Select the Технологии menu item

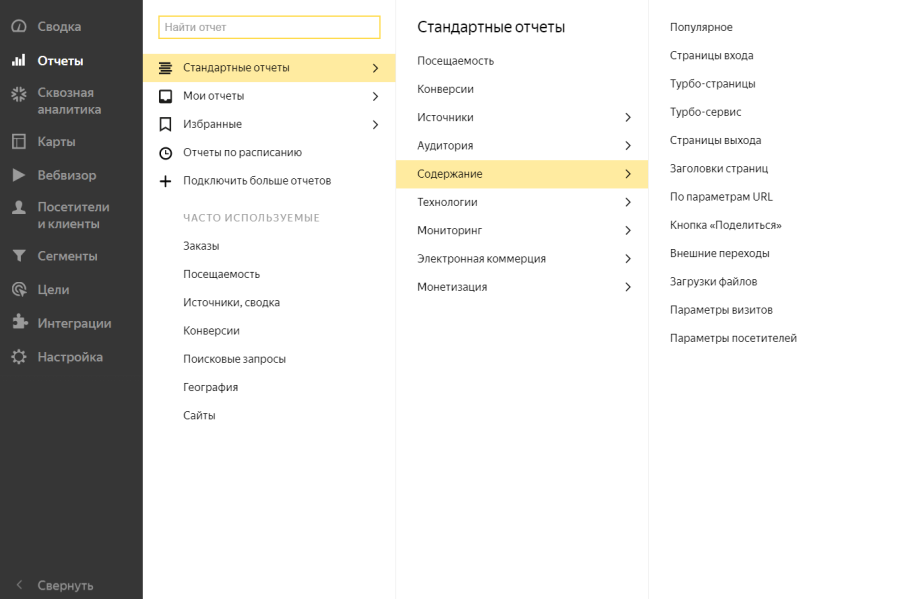(x=522, y=202)
